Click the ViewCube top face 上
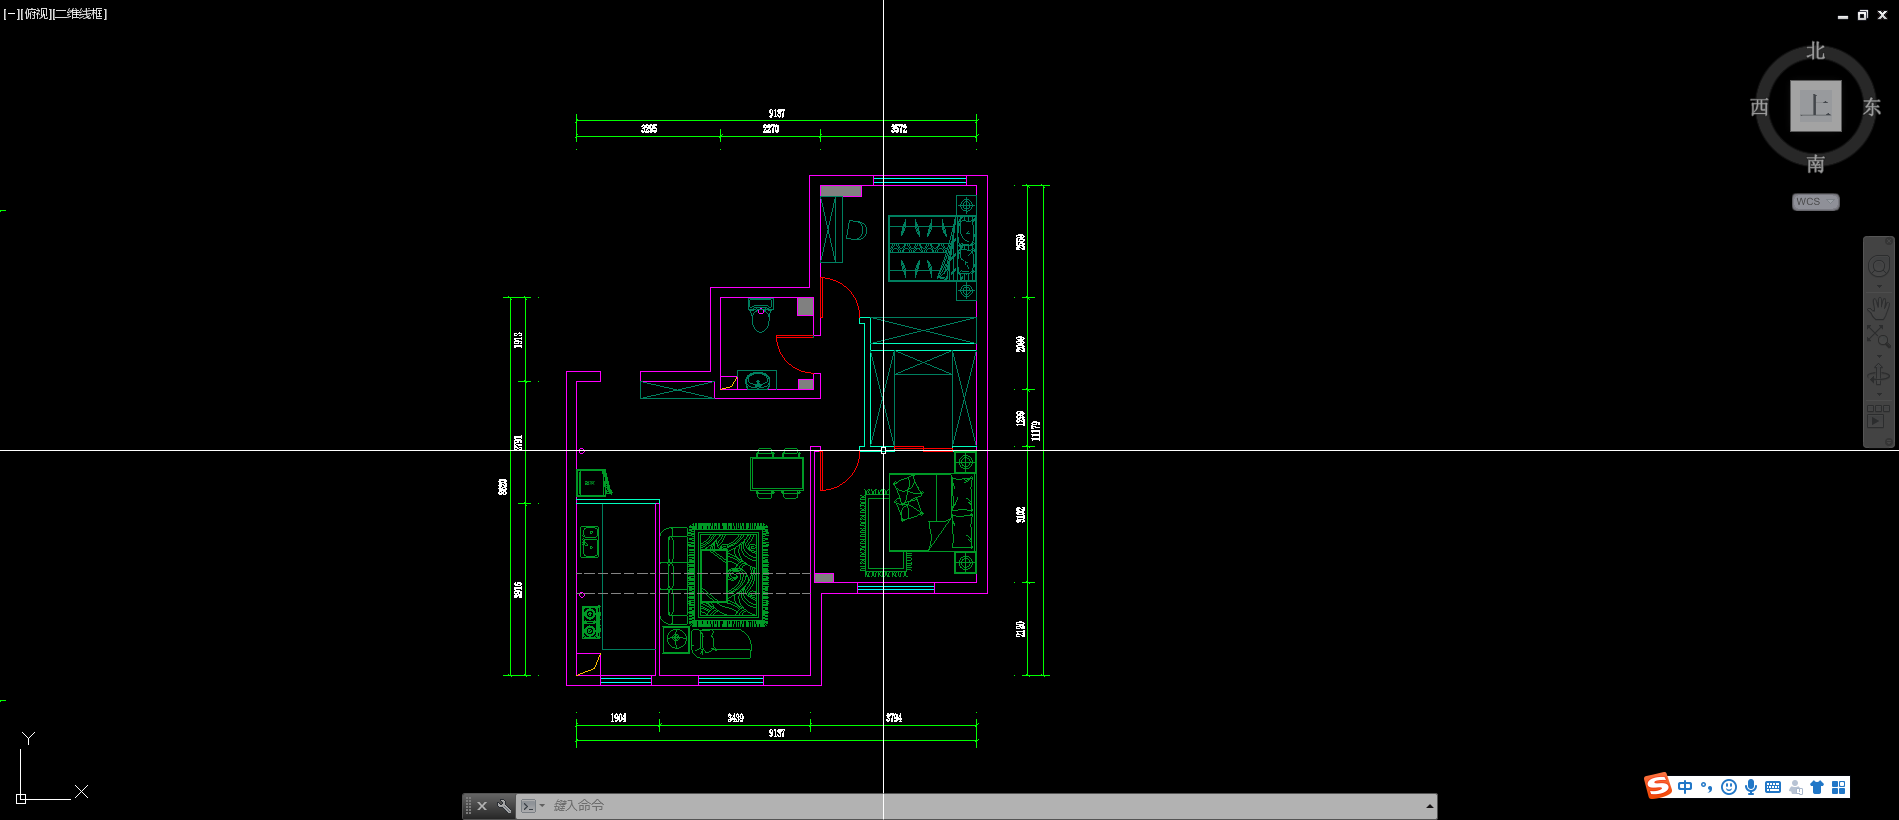The height and width of the screenshot is (820, 1899). tap(1815, 106)
